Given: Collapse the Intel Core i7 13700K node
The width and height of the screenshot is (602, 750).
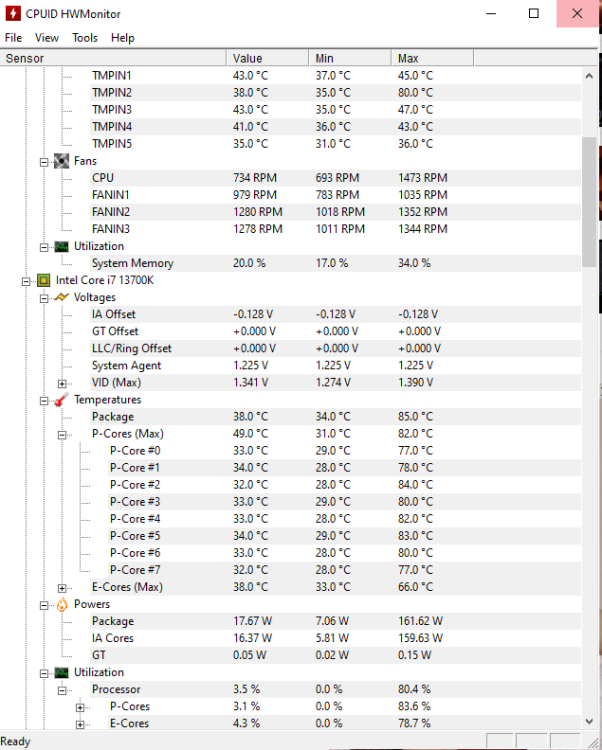Looking at the screenshot, I should tap(26, 281).
